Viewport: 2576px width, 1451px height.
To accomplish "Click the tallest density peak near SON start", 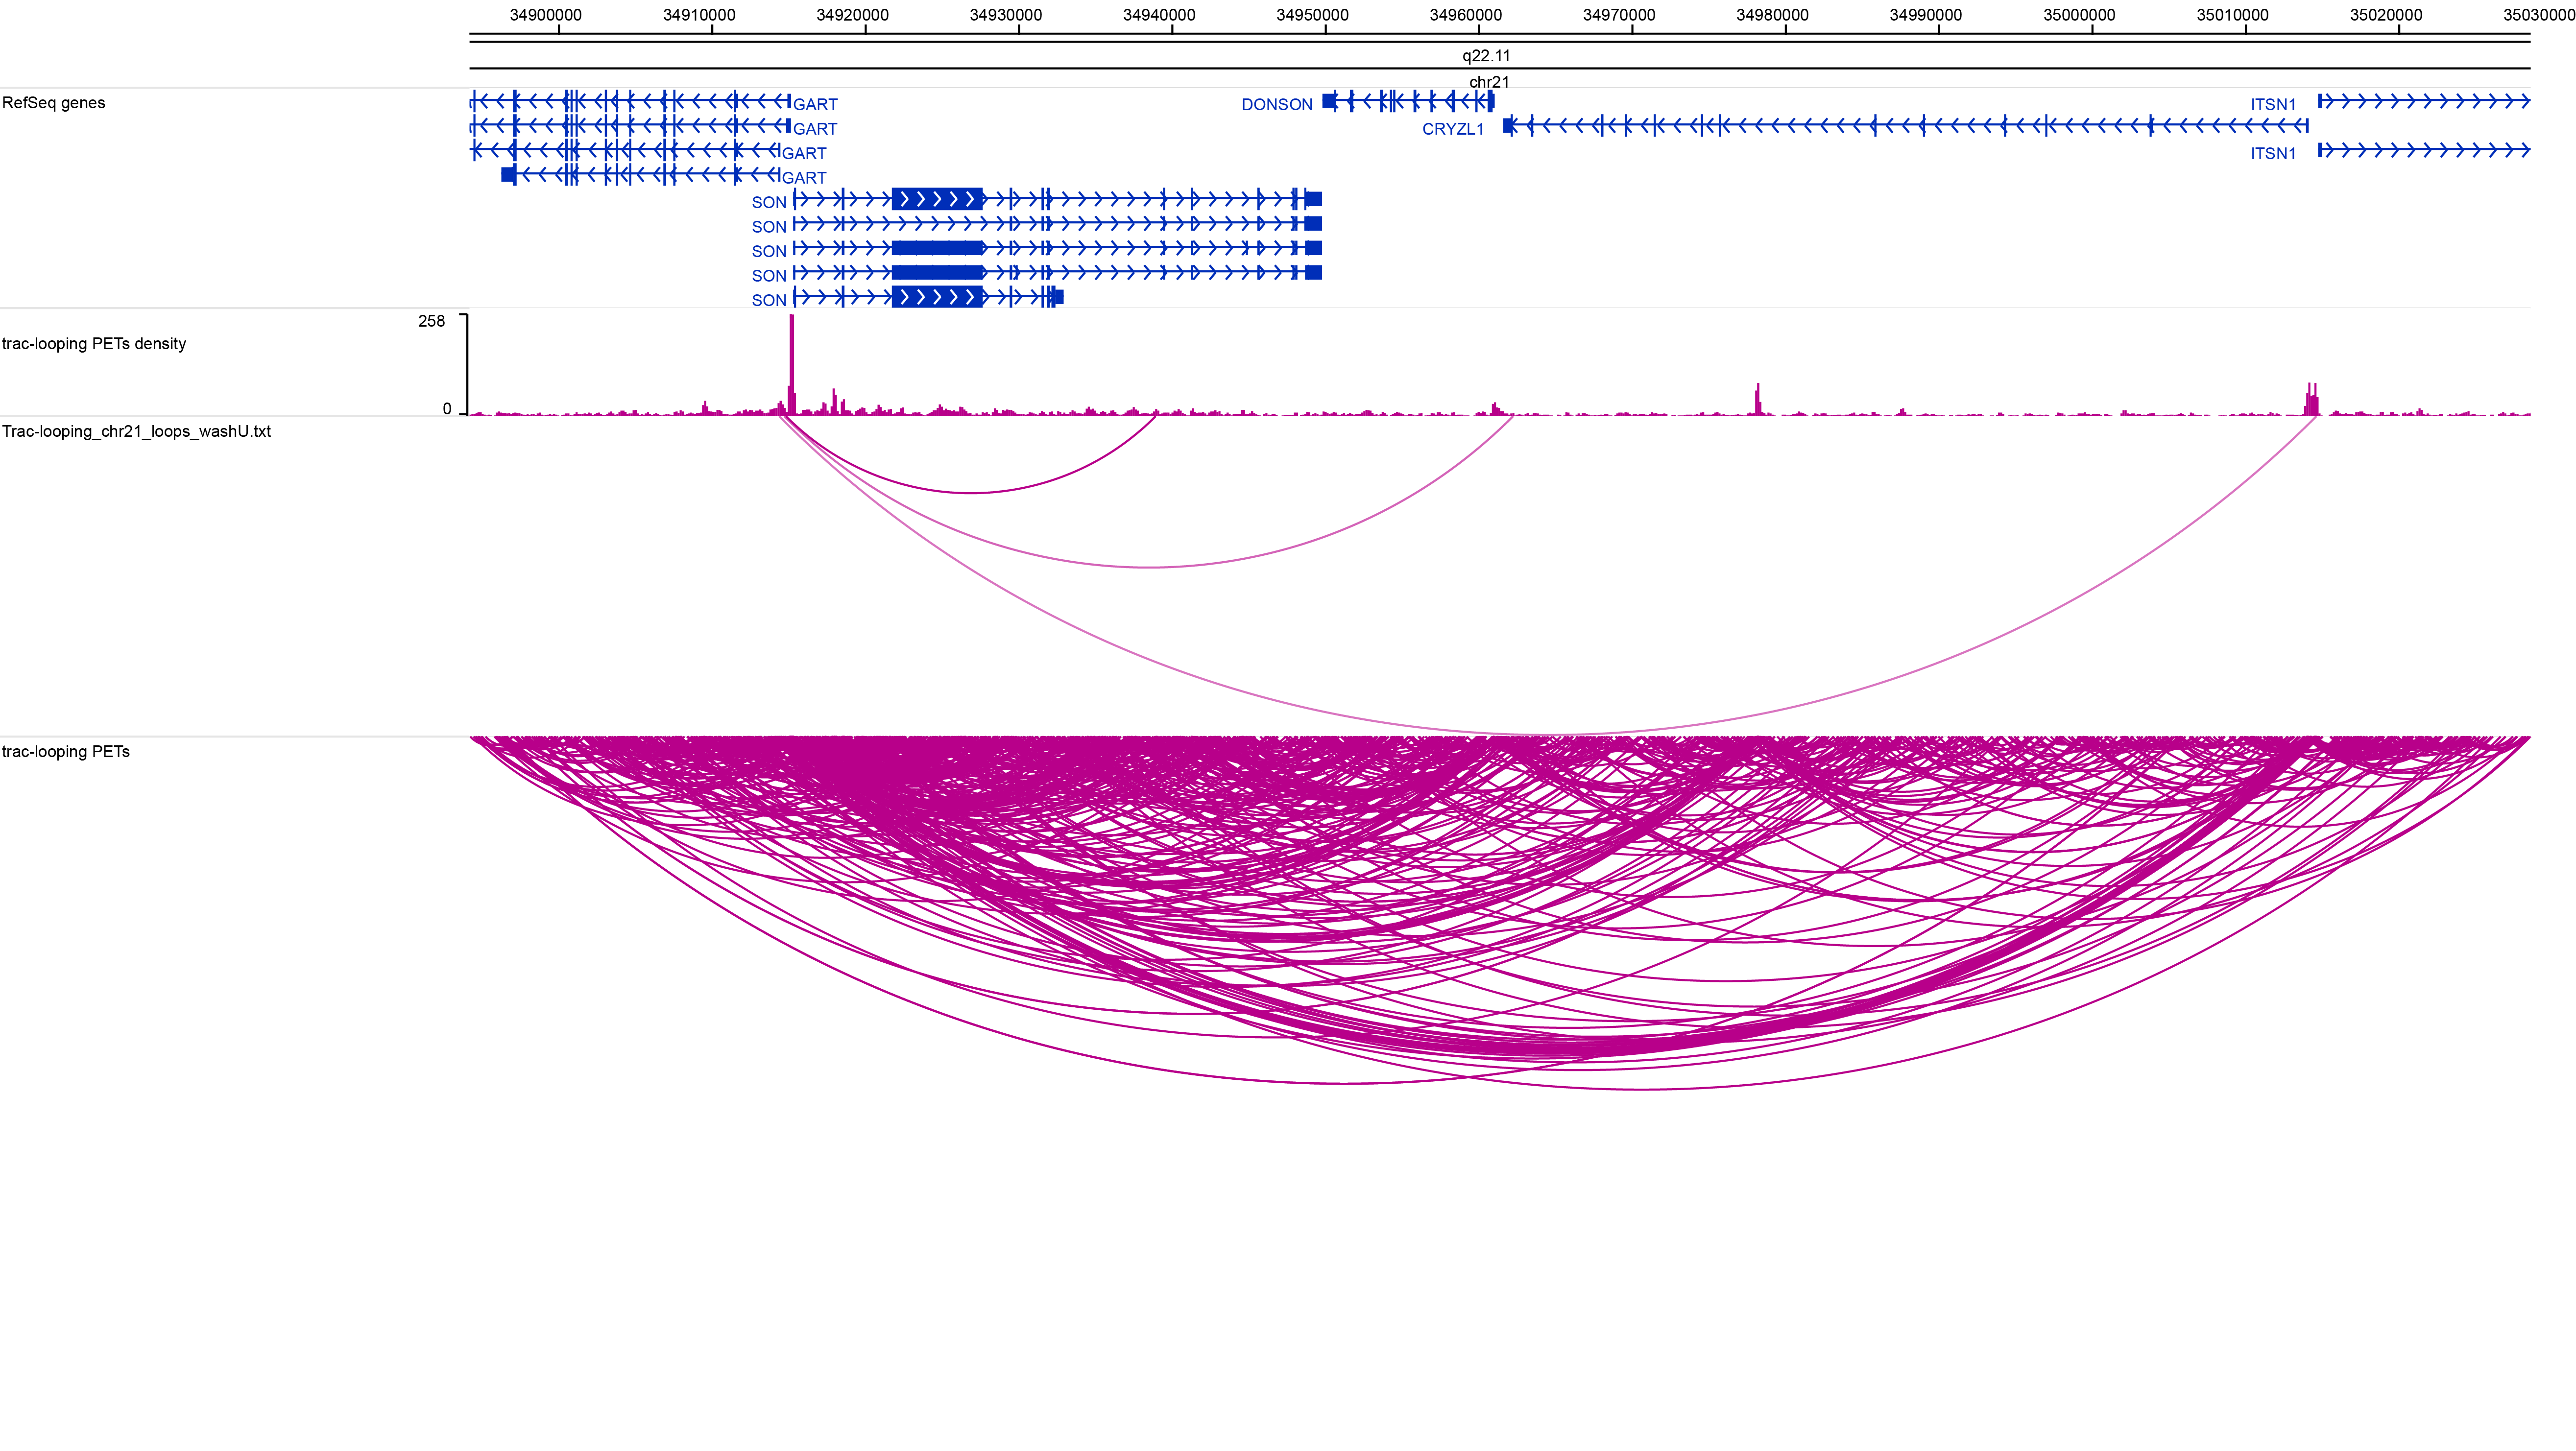I will 792,364.
